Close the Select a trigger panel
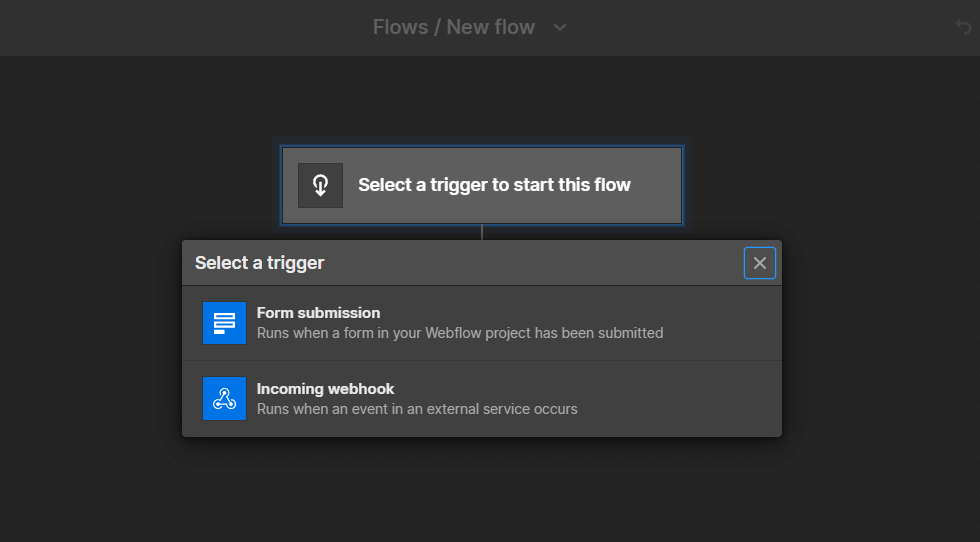This screenshot has height=542, width=980. 759,263
